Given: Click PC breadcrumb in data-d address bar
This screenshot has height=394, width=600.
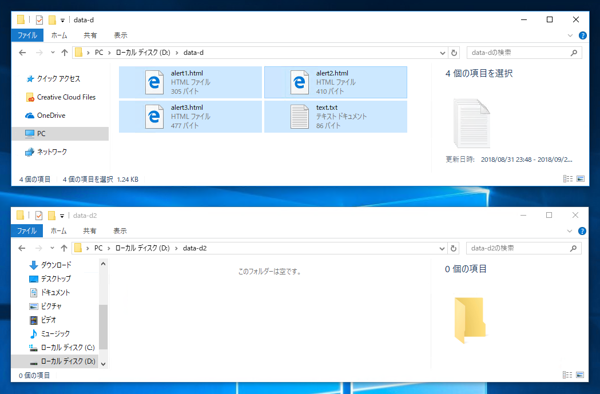Looking at the screenshot, I should coord(99,53).
